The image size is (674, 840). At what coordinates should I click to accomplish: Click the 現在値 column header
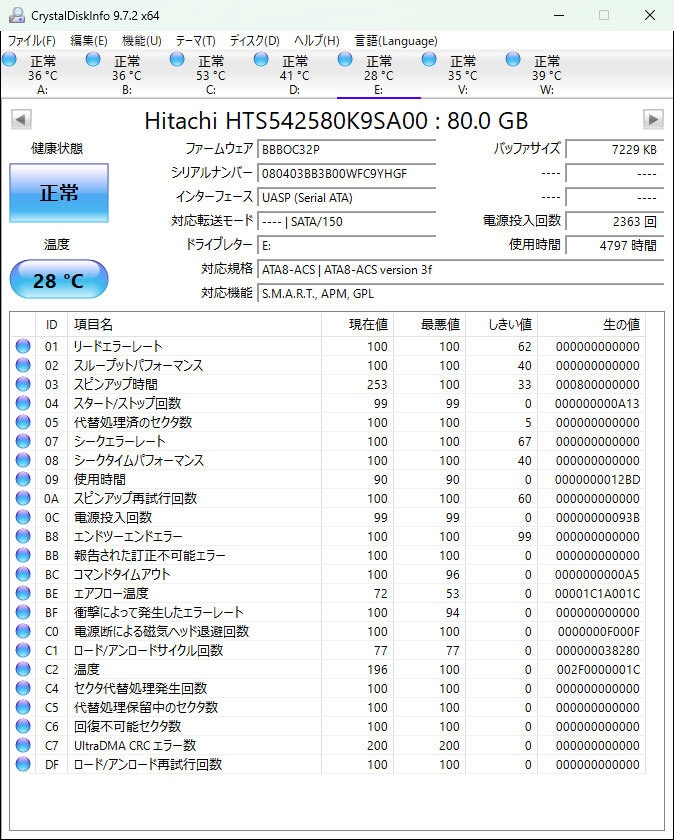(x=357, y=325)
